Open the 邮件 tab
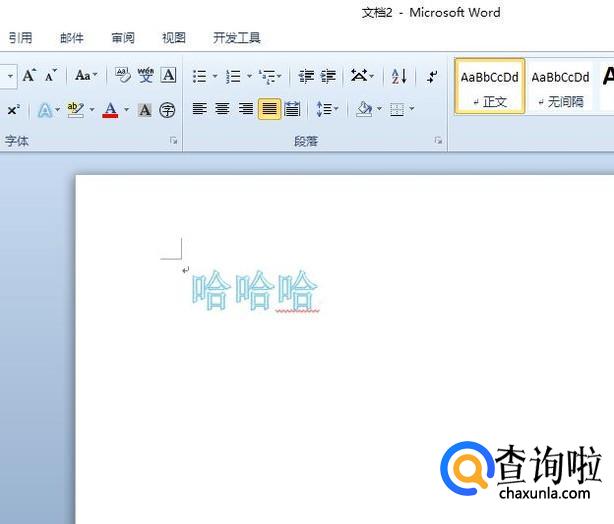Image resolution: width=614 pixels, height=524 pixels. [x=72, y=38]
